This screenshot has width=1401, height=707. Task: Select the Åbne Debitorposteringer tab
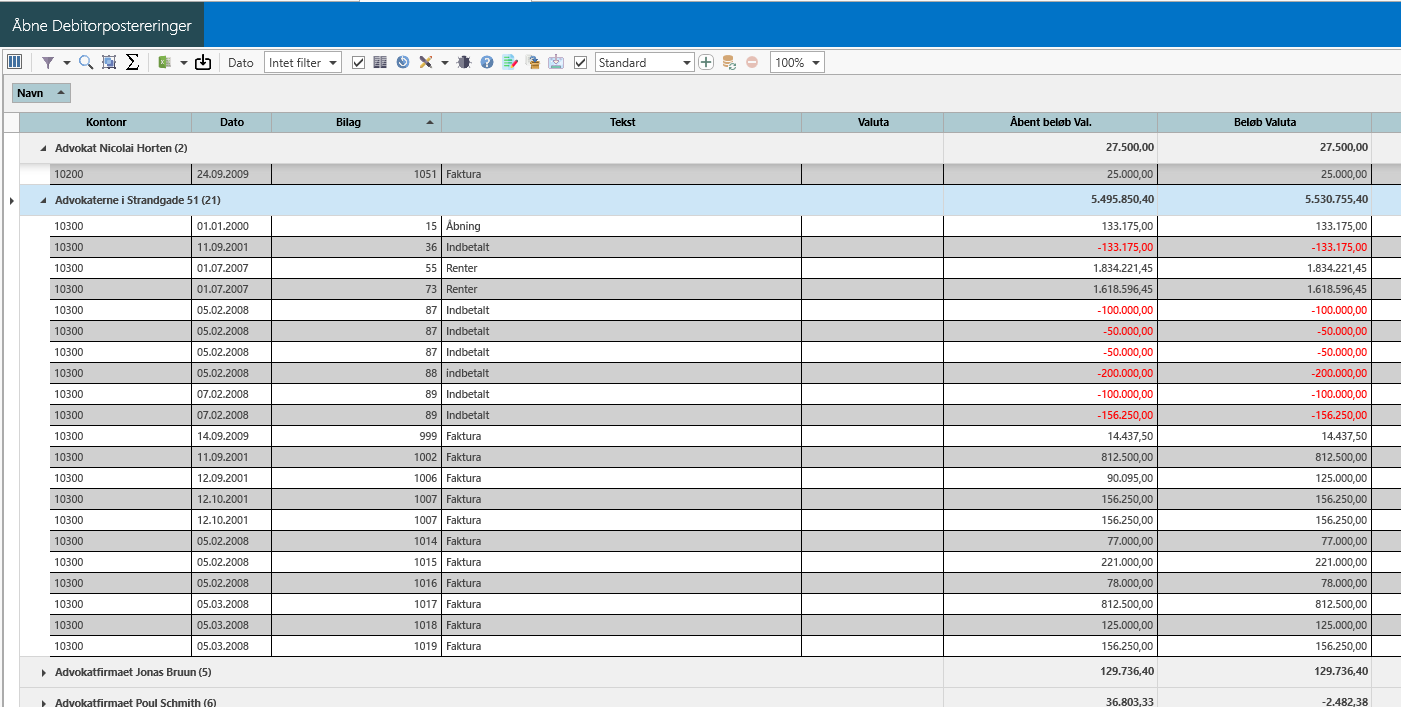(102, 24)
